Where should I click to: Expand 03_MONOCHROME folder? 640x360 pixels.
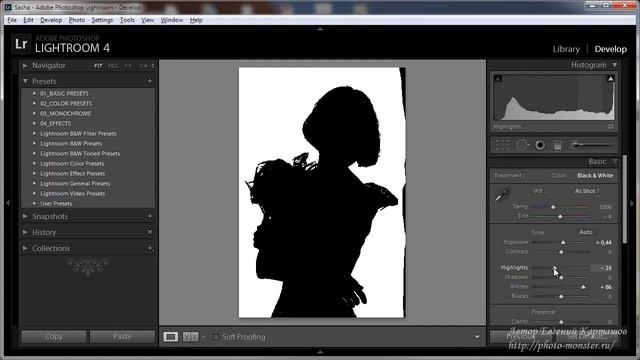pyautogui.click(x=34, y=113)
